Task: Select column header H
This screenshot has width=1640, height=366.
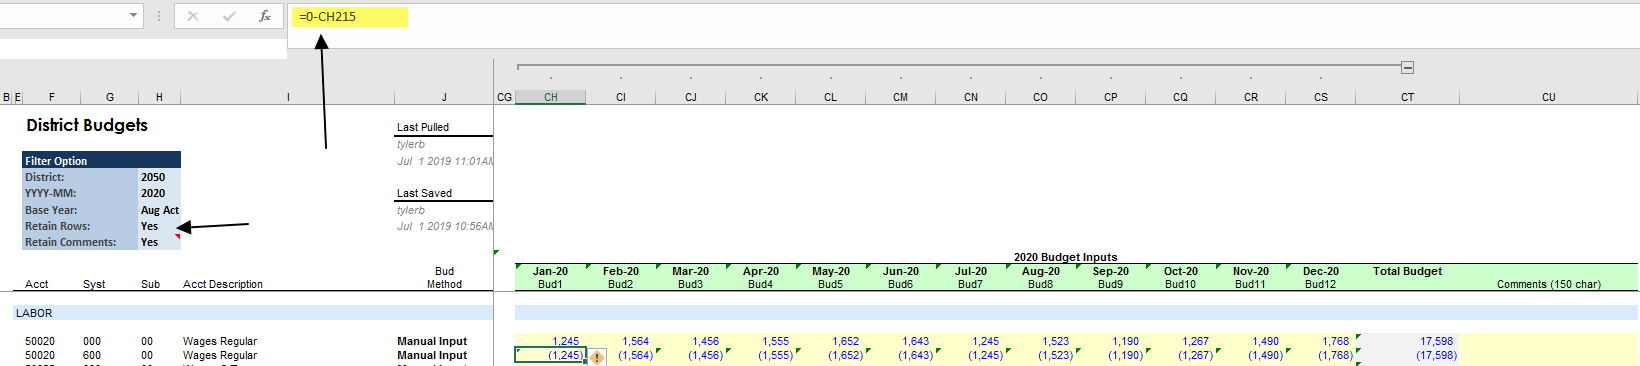Action: click(159, 97)
